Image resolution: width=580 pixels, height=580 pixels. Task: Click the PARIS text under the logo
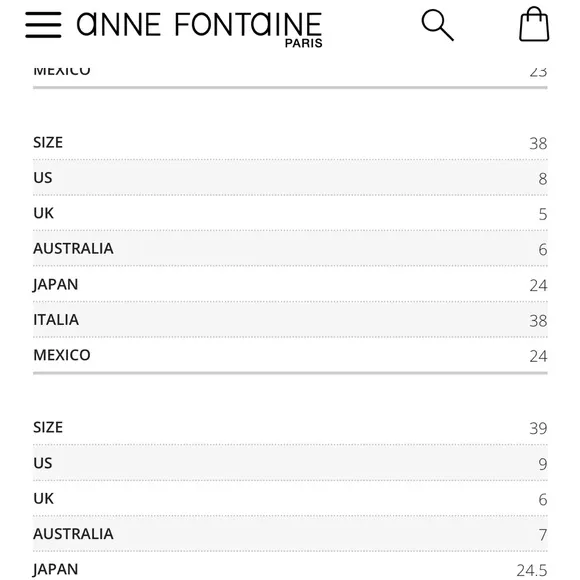tap(304, 43)
